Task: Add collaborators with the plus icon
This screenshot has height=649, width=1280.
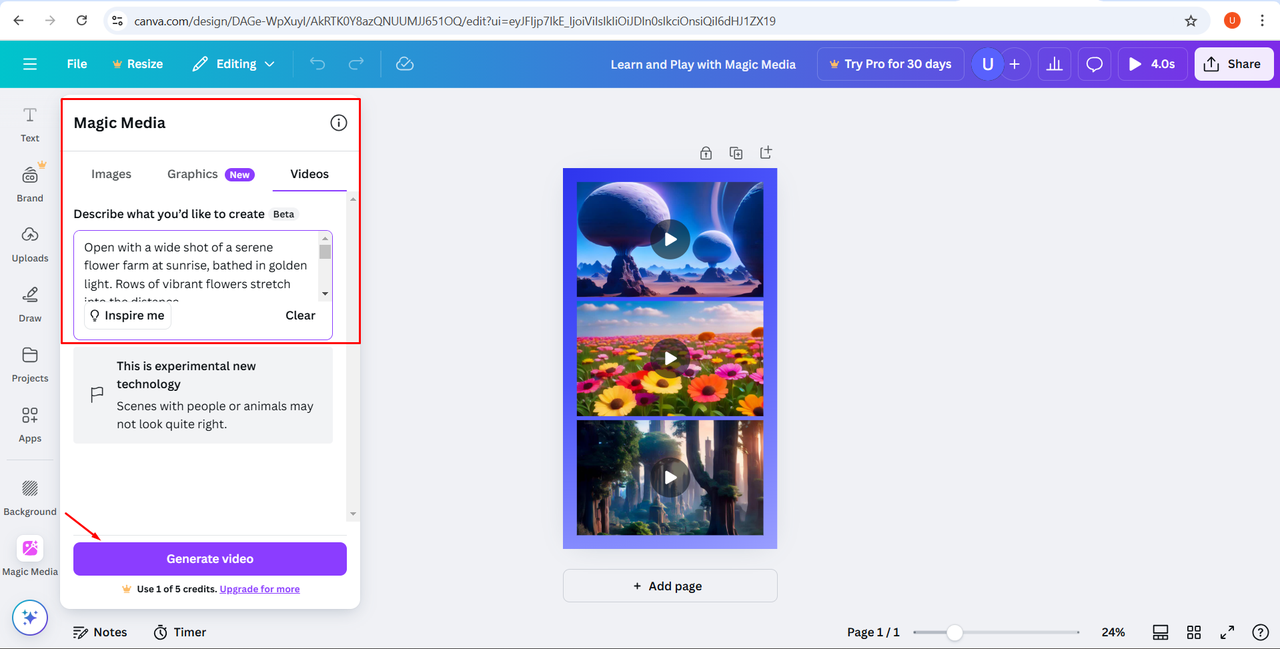Action: coord(1014,64)
